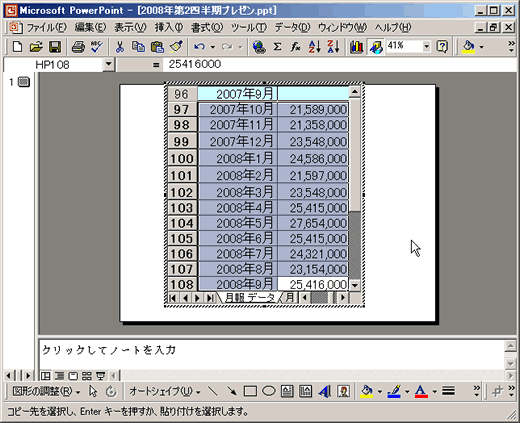Toggle the Slide Show view button

point(101,376)
